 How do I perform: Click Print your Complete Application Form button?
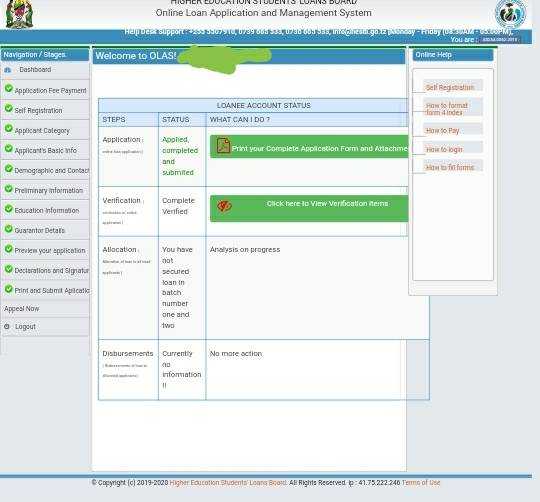click(309, 147)
